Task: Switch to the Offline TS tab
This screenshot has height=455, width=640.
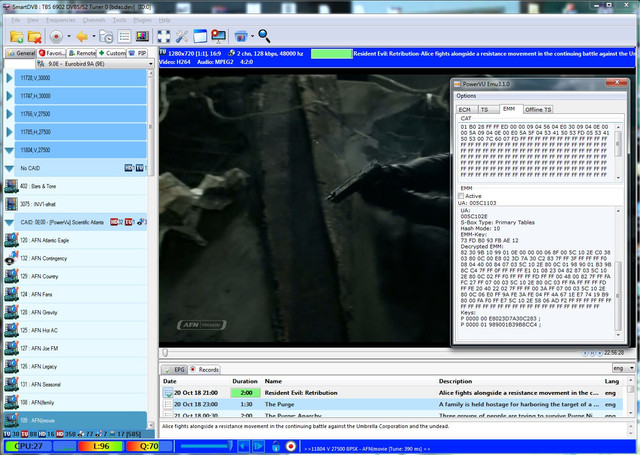Action: click(x=538, y=109)
